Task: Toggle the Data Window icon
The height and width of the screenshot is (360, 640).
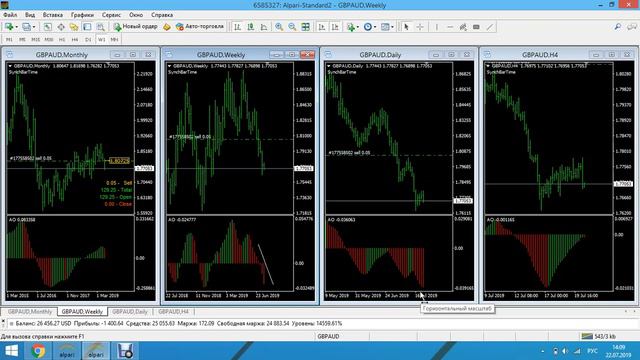Action: (x=61, y=27)
